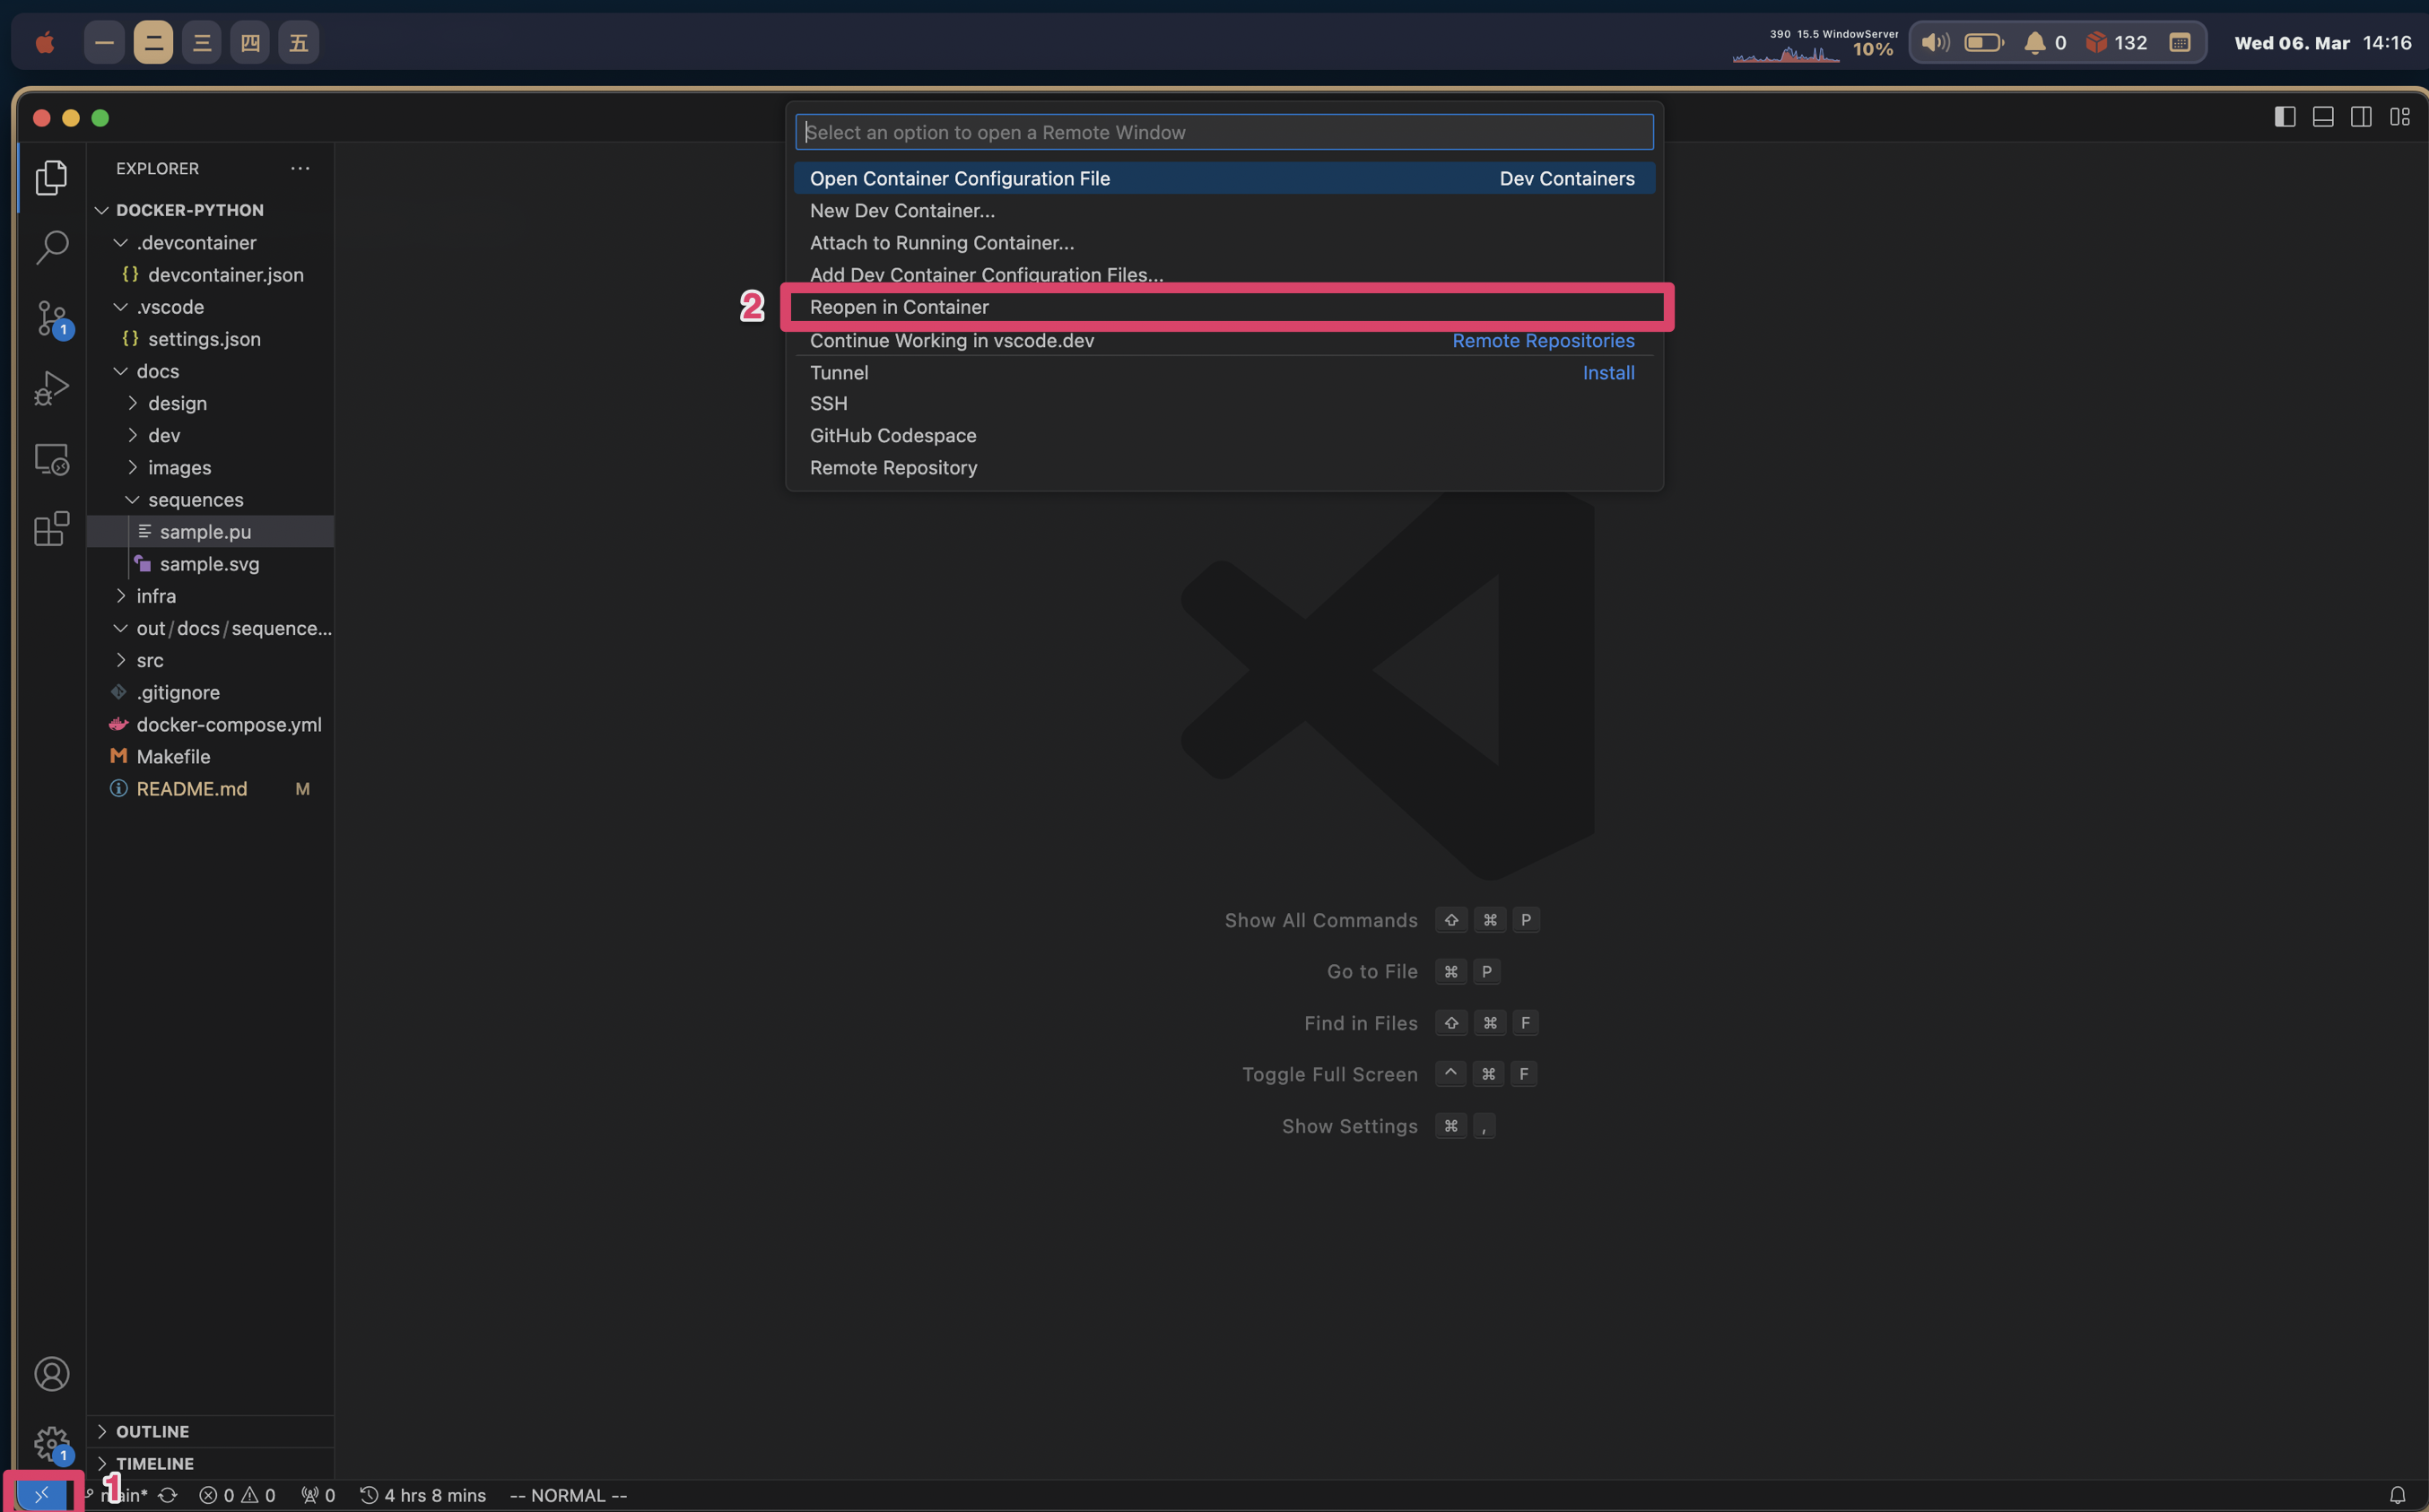
Task: Expand the infra folder in Explorer
Action: tap(155, 595)
